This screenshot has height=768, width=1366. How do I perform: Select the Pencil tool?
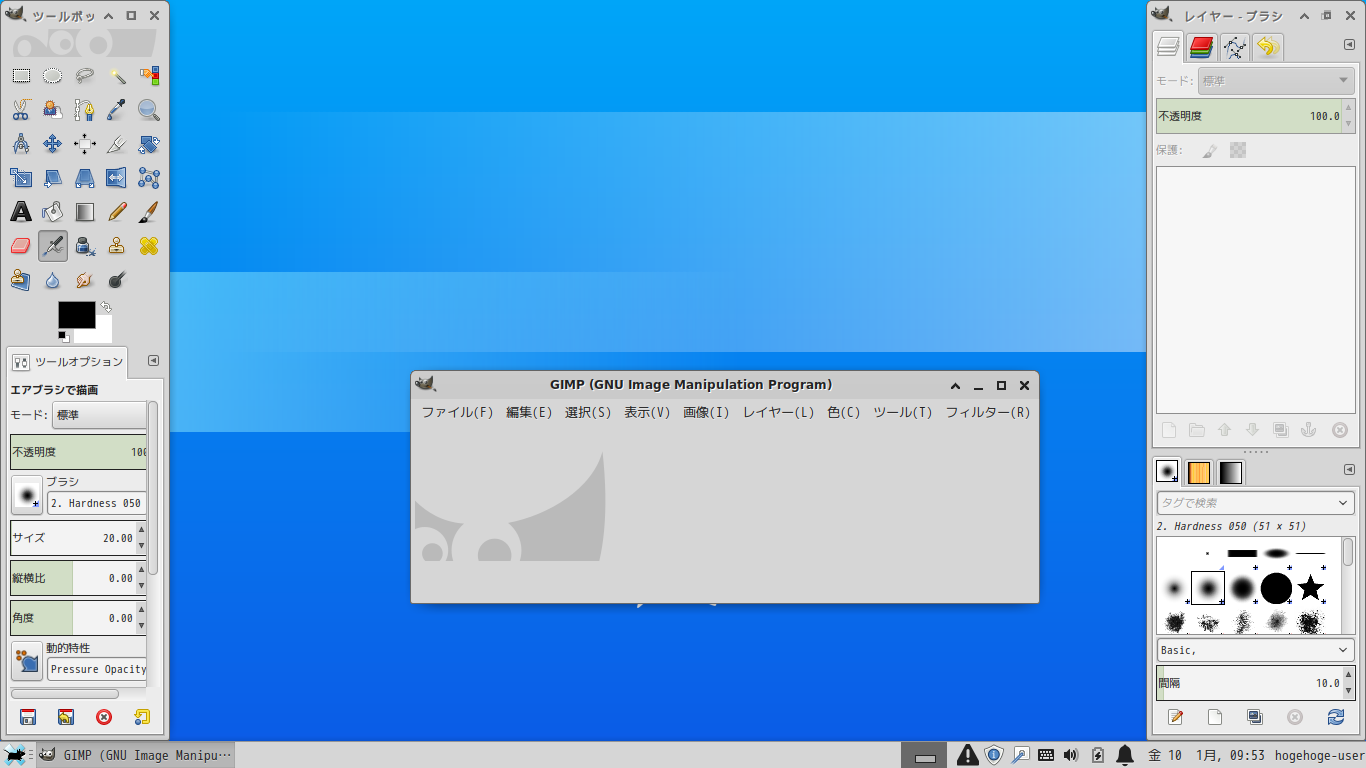coord(117,212)
